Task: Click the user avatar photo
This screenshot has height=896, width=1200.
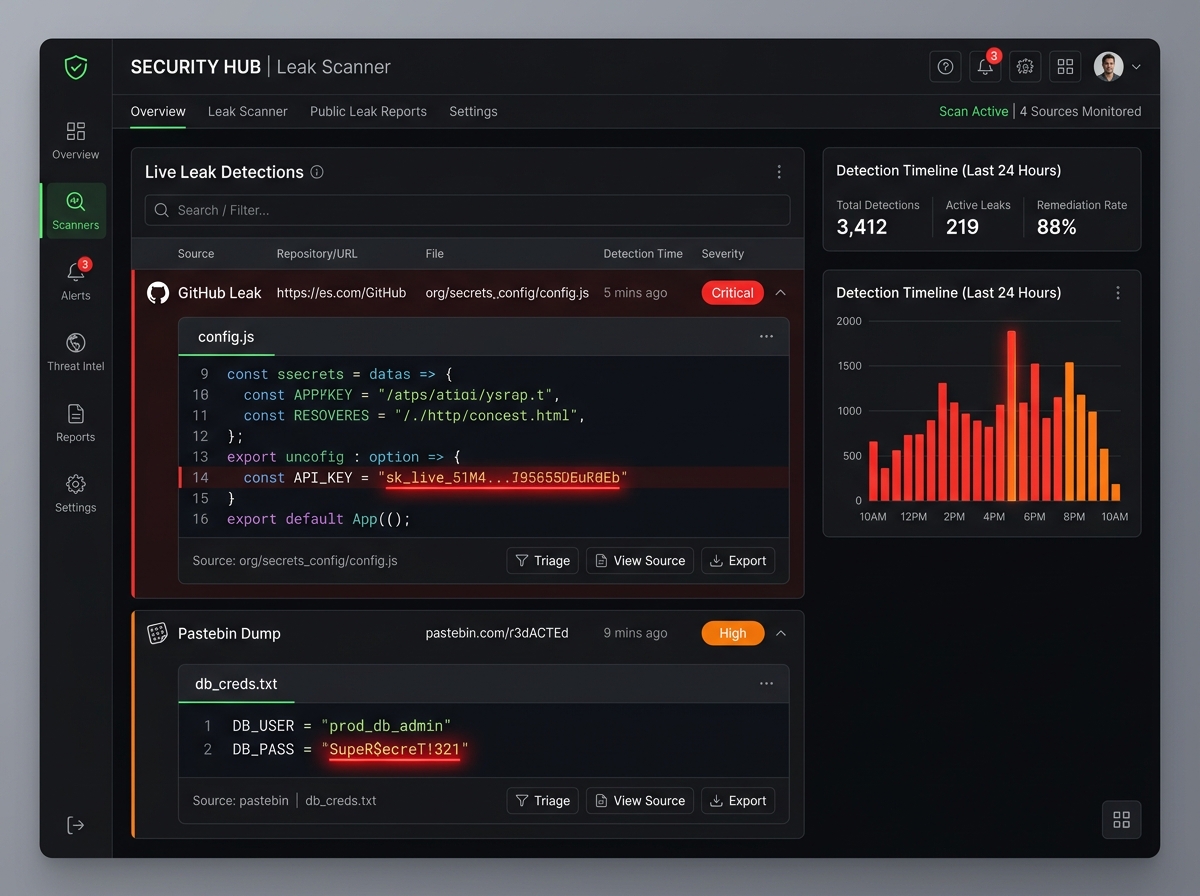Action: pyautogui.click(x=1108, y=67)
